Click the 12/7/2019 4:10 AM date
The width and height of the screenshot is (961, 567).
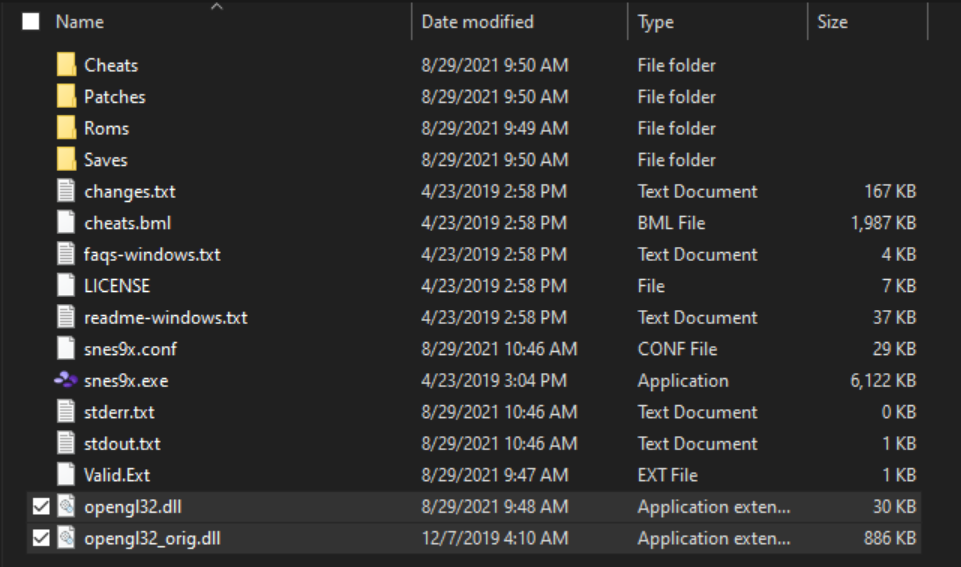(495, 538)
